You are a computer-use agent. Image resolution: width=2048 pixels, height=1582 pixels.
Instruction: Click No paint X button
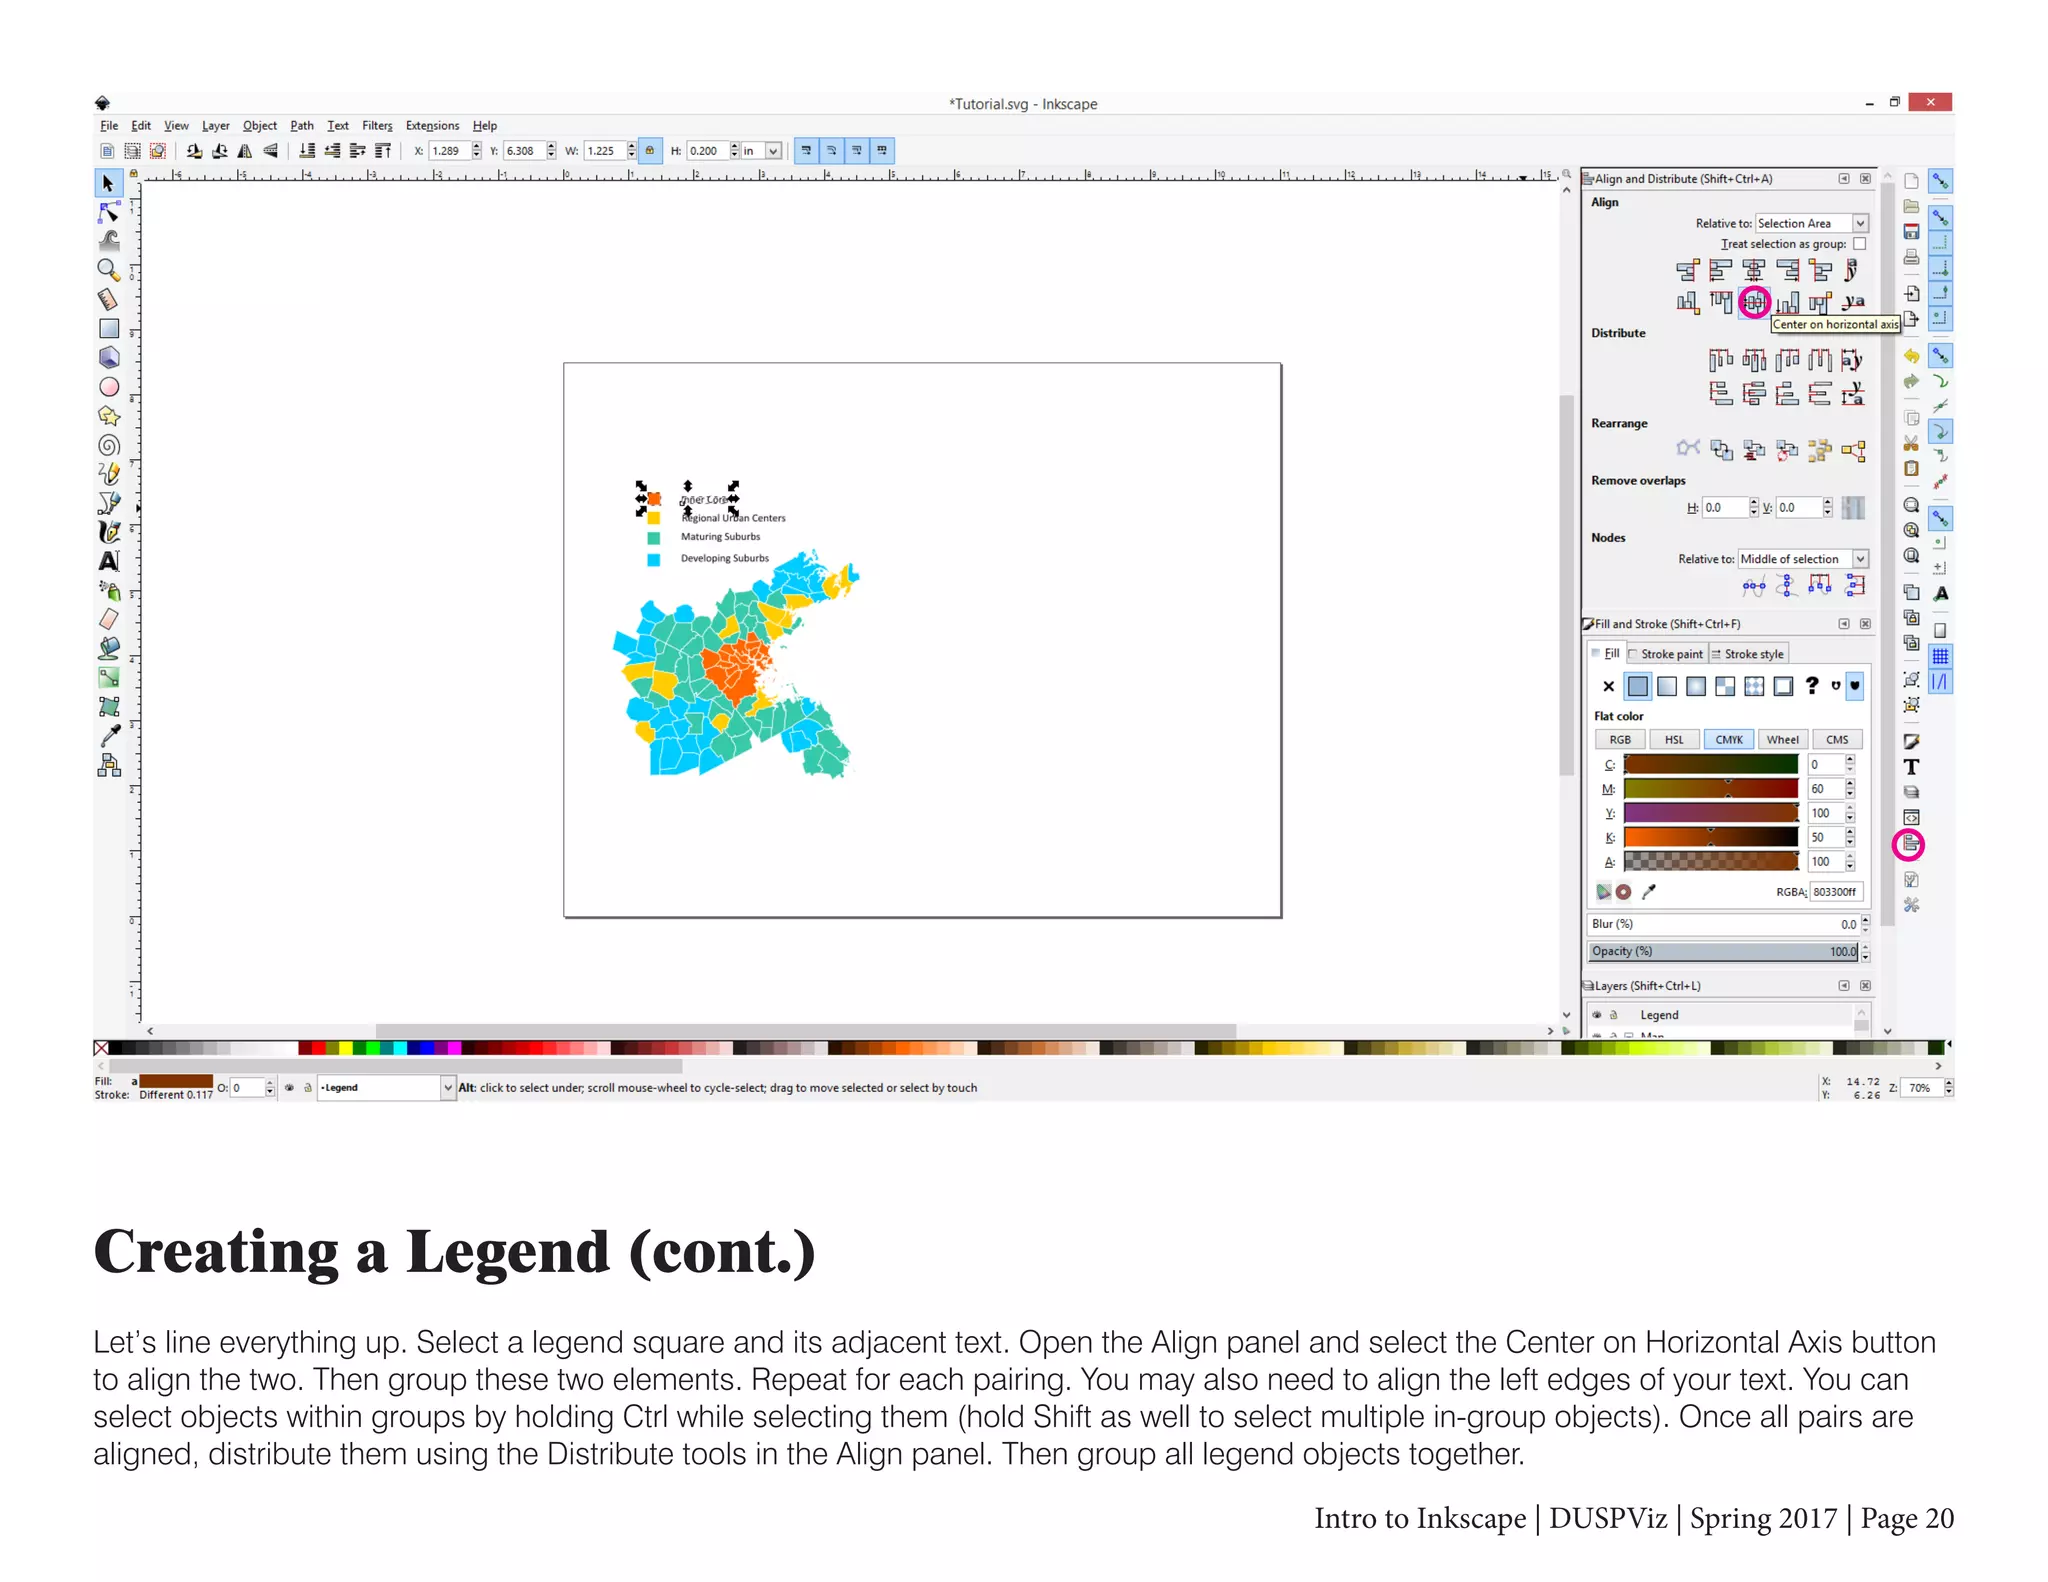1609,686
